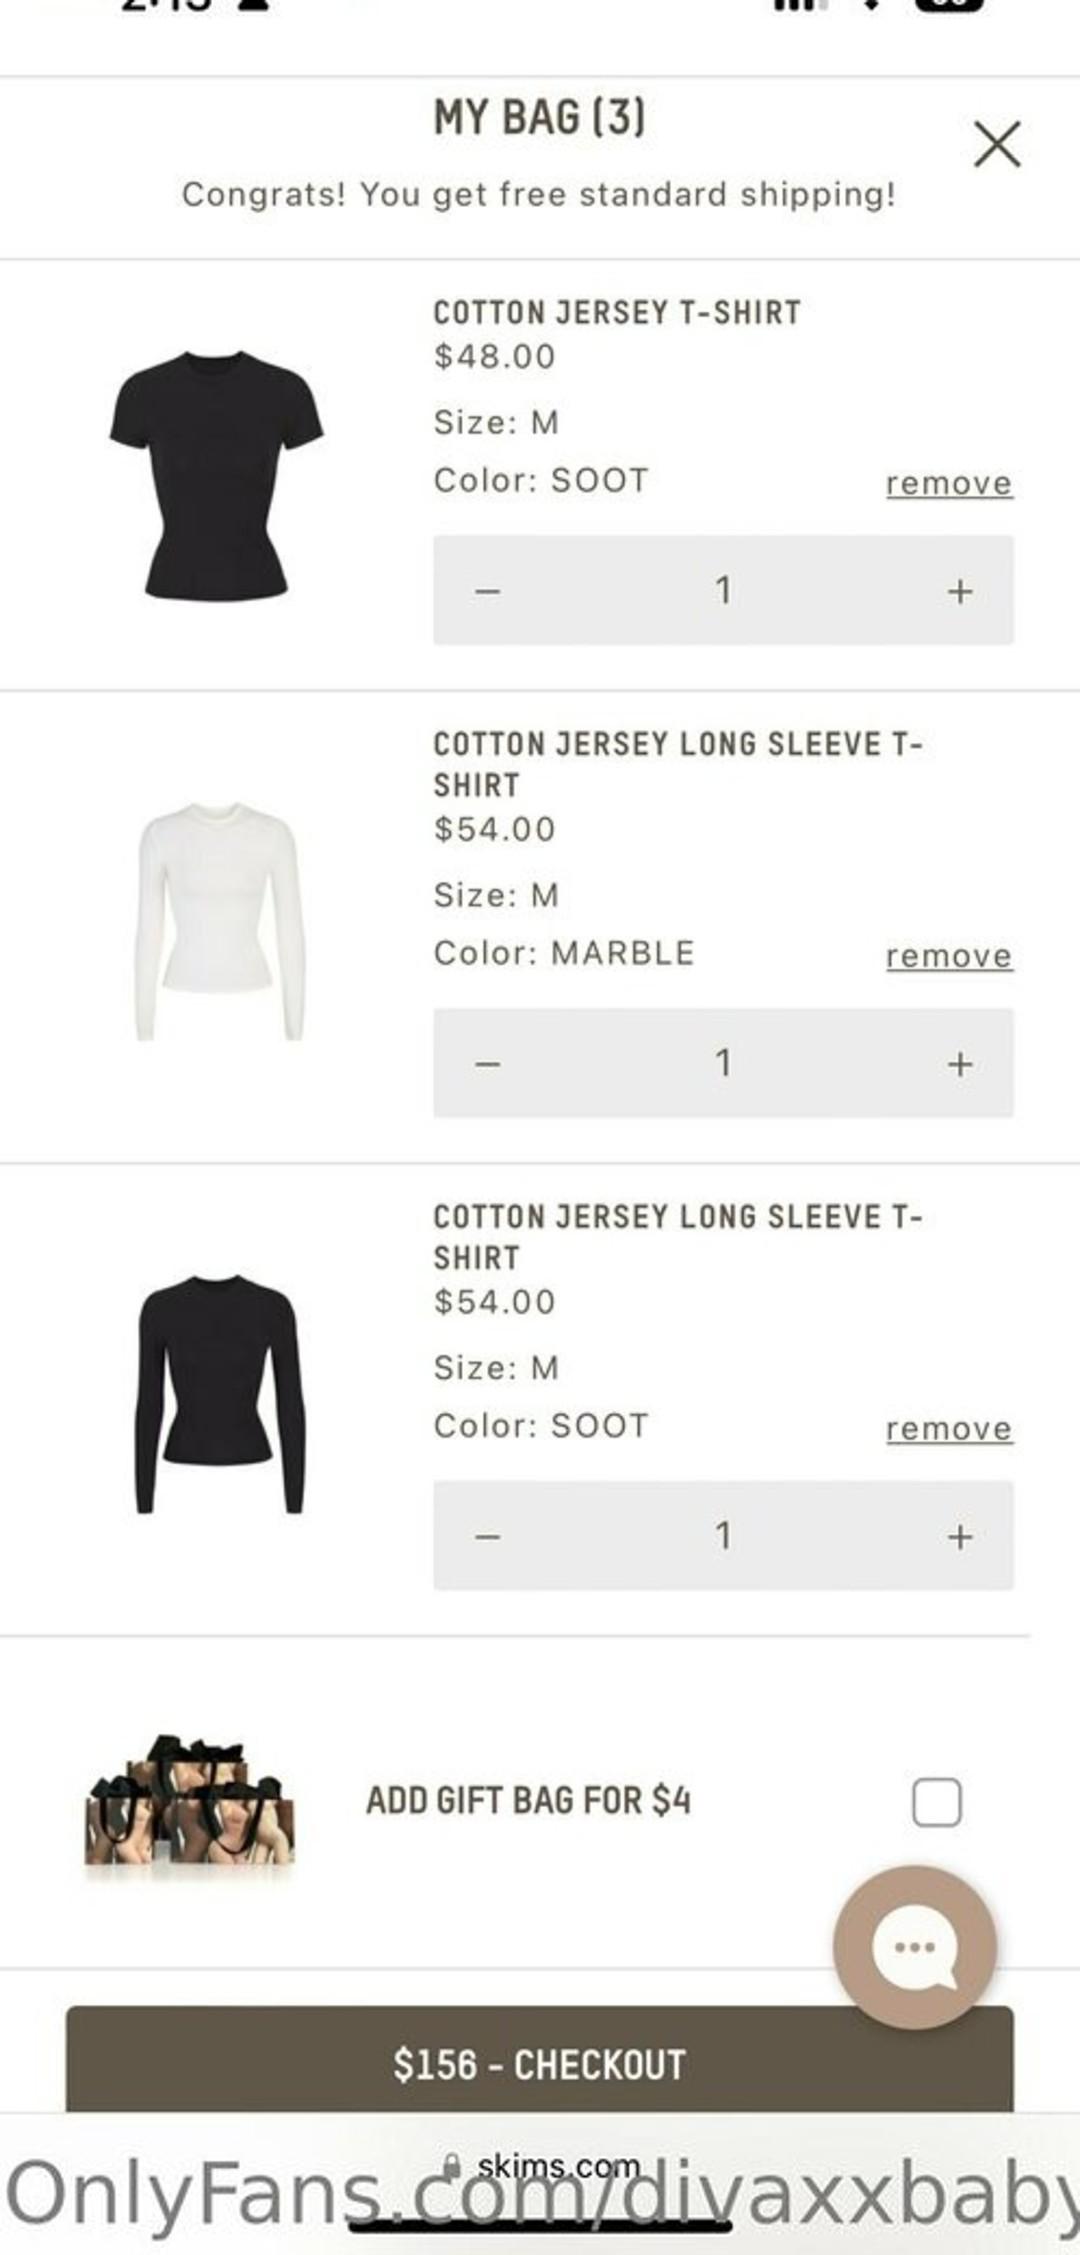Open white Marble long sleeve thumbnail

[219, 920]
